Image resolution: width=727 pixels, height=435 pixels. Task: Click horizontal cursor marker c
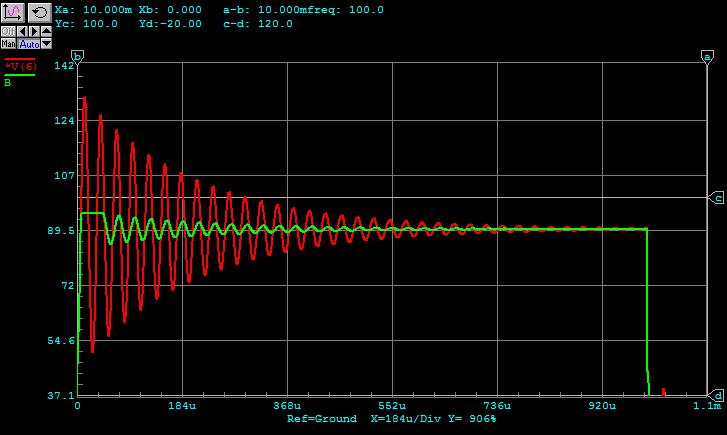(x=717, y=198)
